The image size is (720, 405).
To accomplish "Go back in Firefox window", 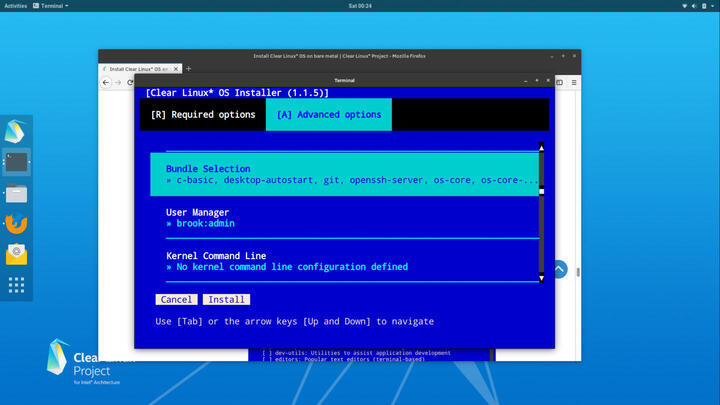I will 106,83.
